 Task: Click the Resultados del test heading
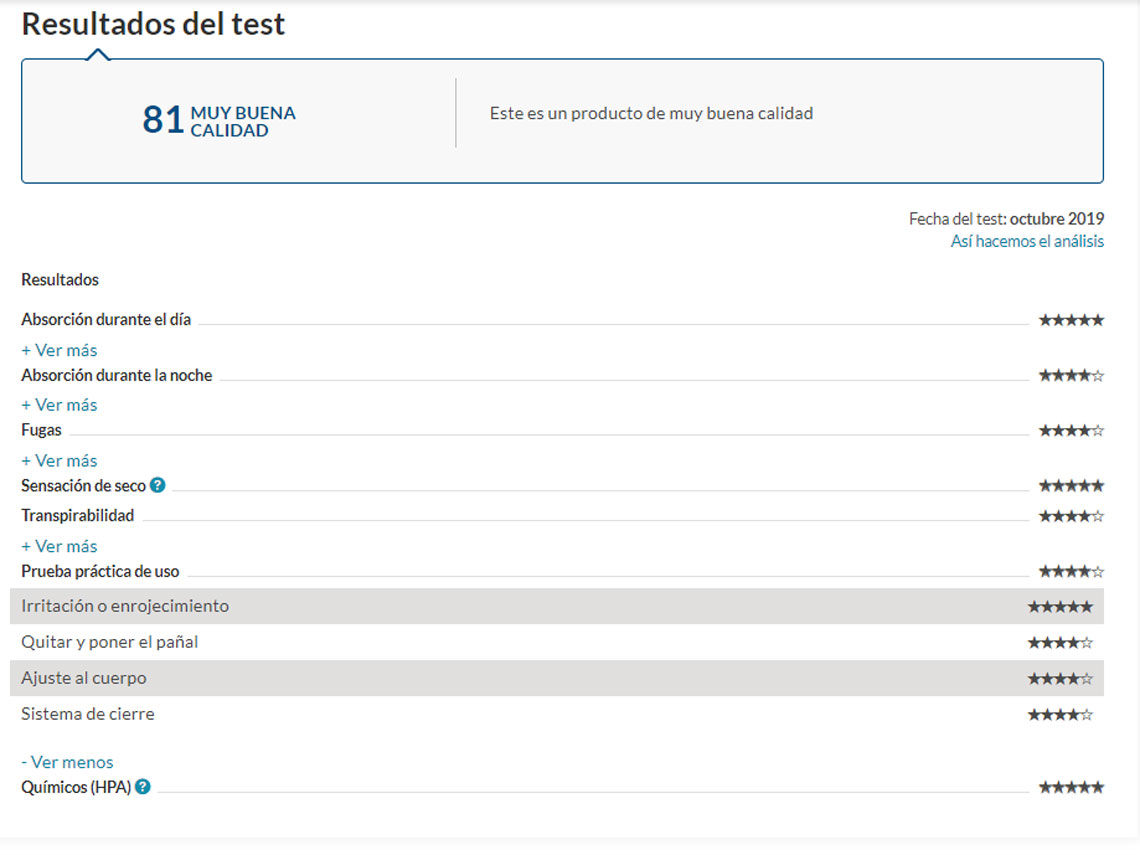pos(153,24)
